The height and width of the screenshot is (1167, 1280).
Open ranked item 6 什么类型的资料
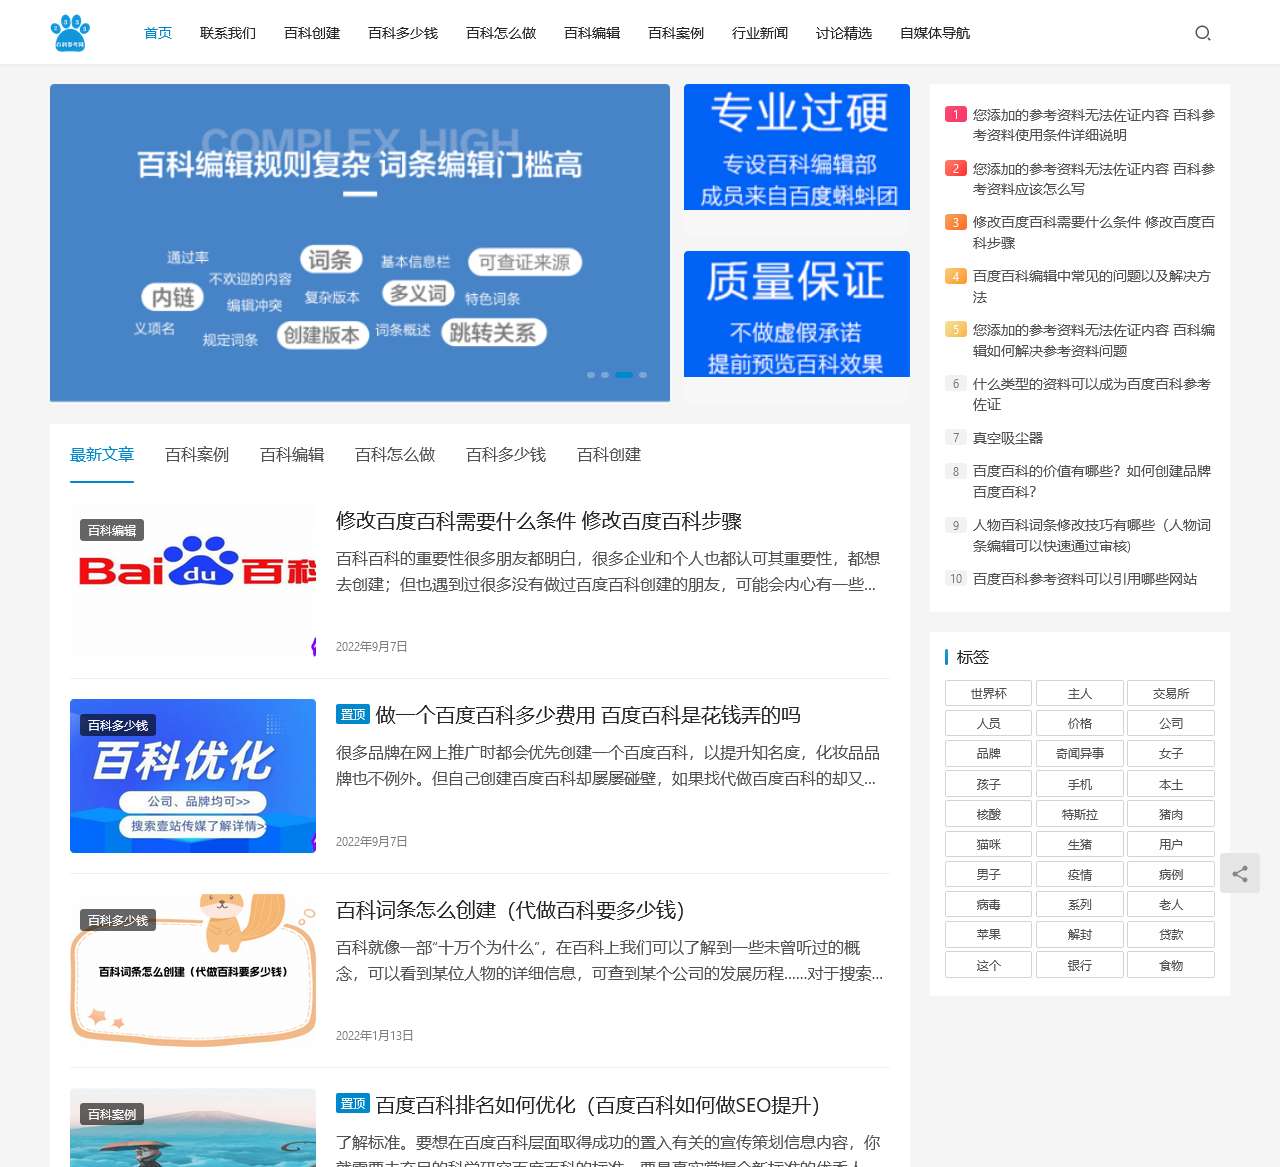pyautogui.click(x=1094, y=394)
